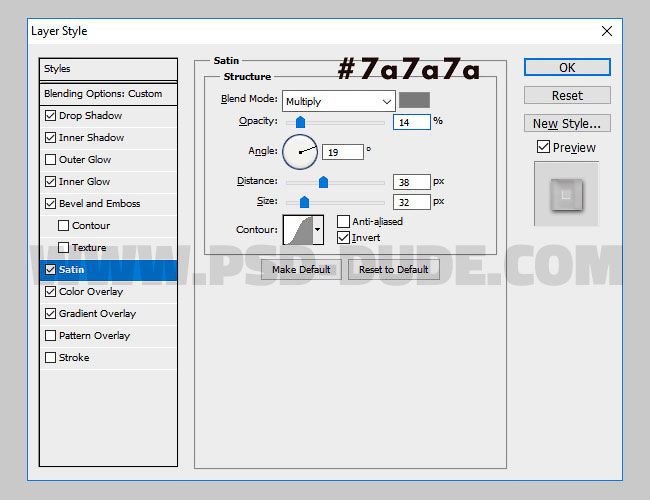Select the Pattern Overlay settings row
The image size is (650, 500).
tap(108, 335)
